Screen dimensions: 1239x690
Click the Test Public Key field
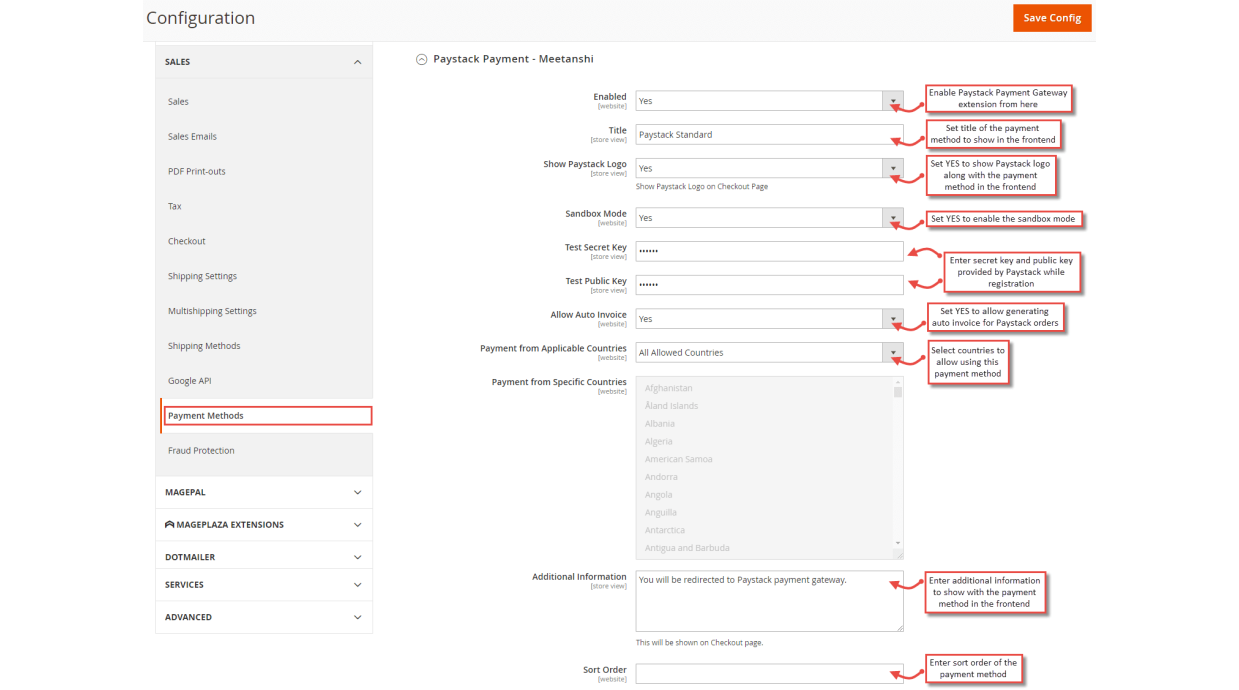coord(769,285)
